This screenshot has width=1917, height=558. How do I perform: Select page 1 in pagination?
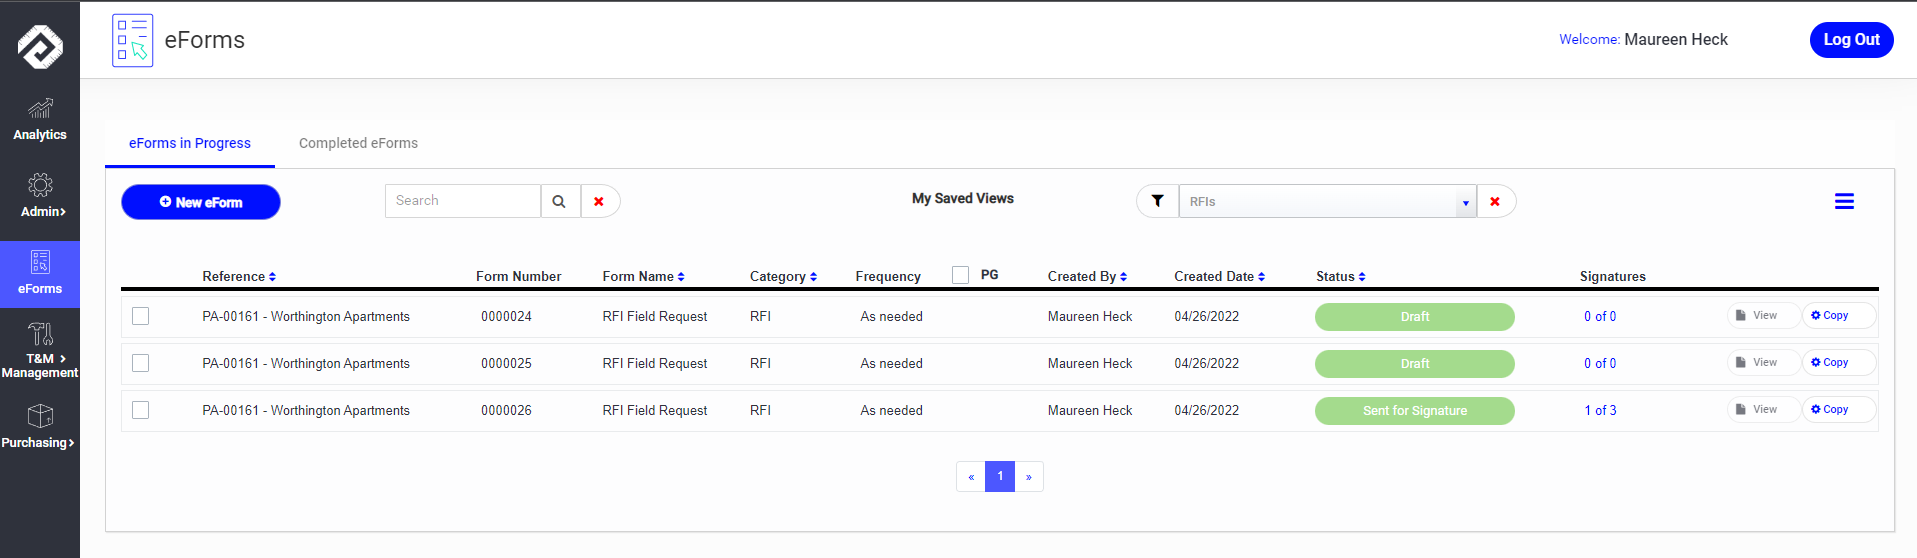coord(1000,477)
